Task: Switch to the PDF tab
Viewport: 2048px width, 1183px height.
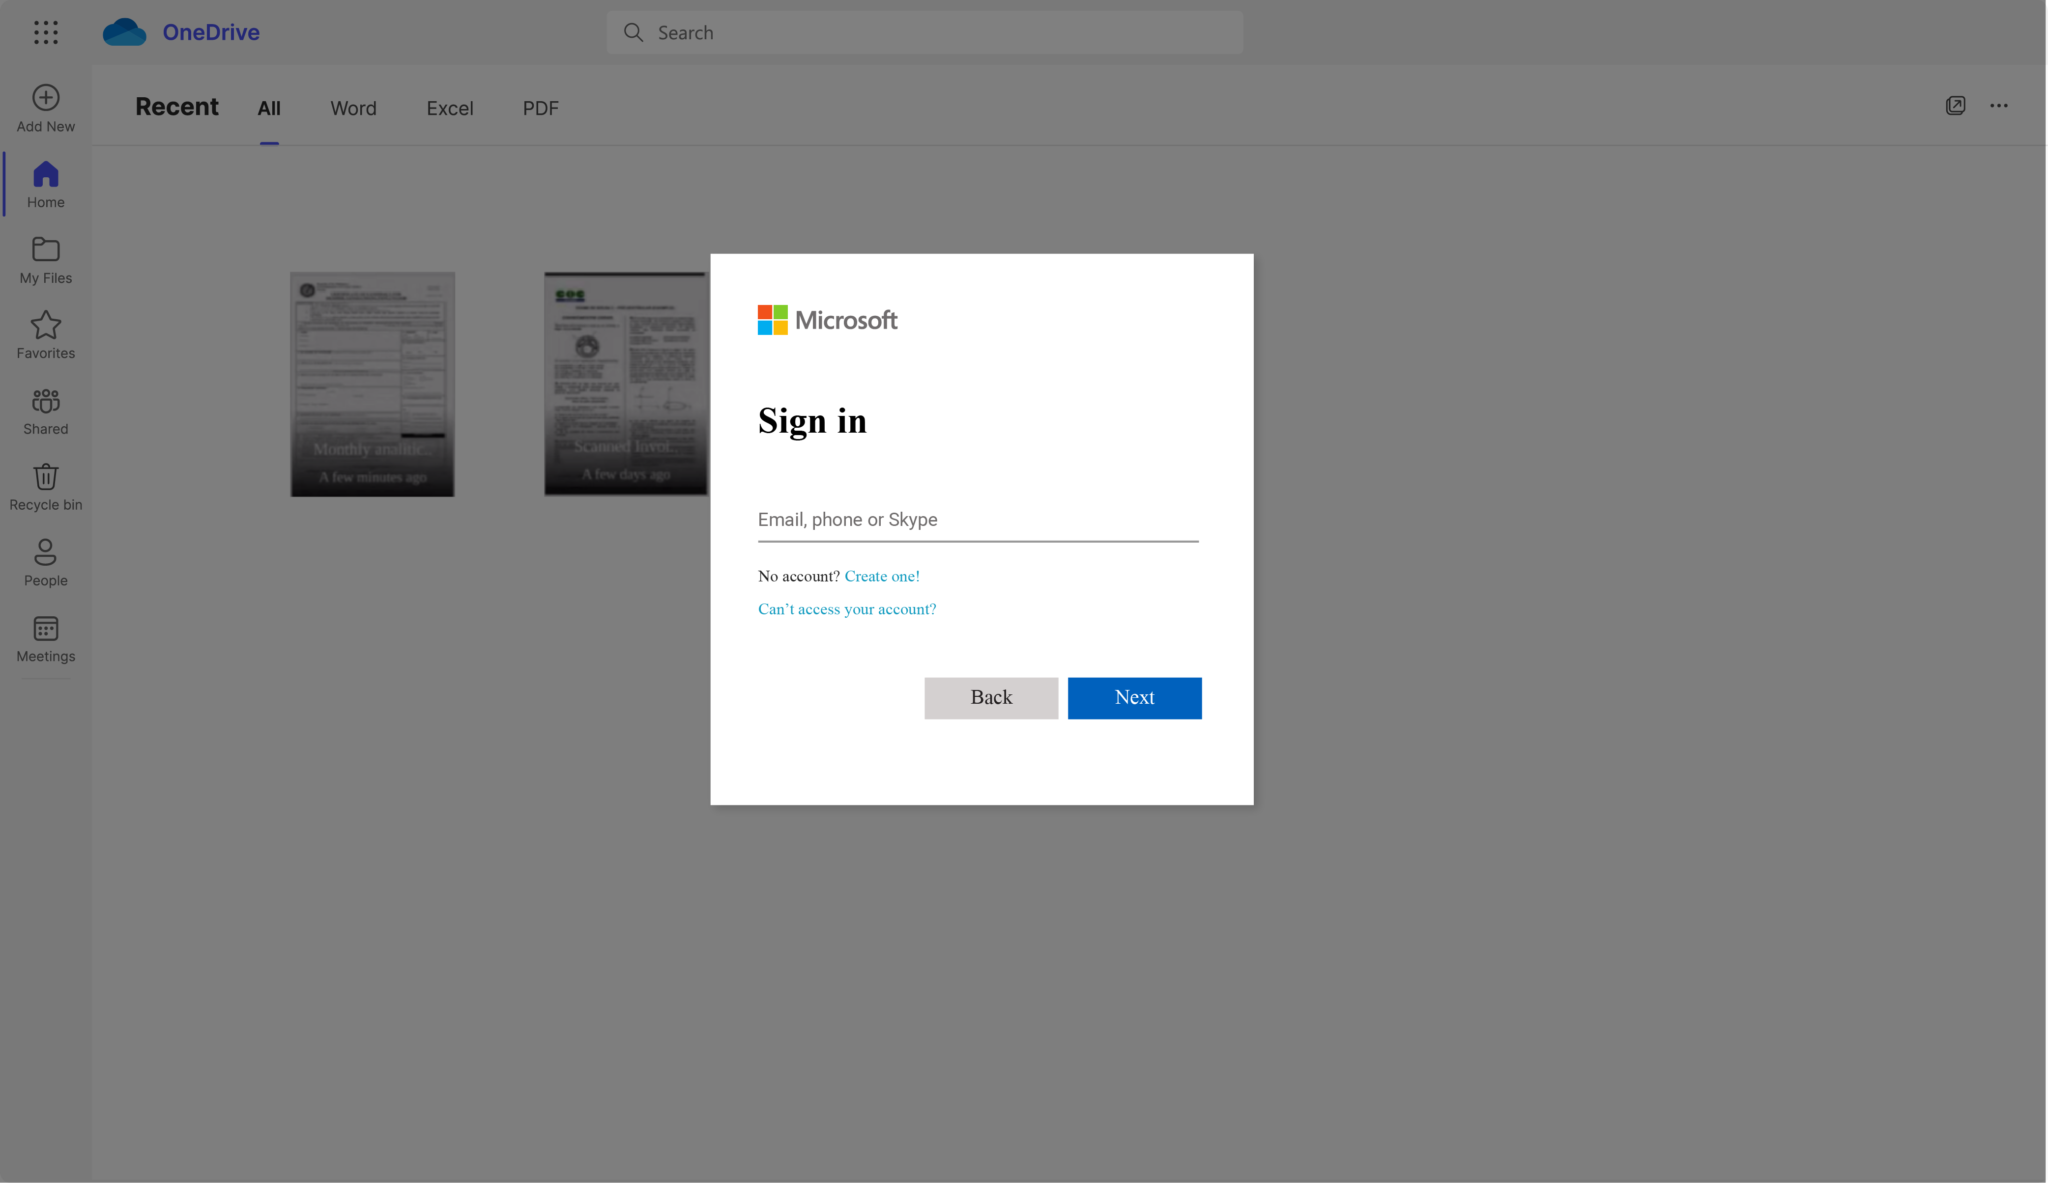Action: [x=541, y=108]
